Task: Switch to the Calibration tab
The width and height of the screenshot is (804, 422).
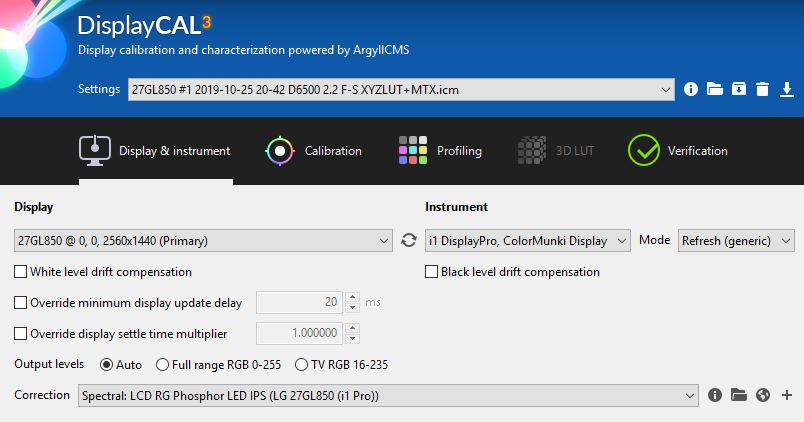Action: [x=313, y=151]
